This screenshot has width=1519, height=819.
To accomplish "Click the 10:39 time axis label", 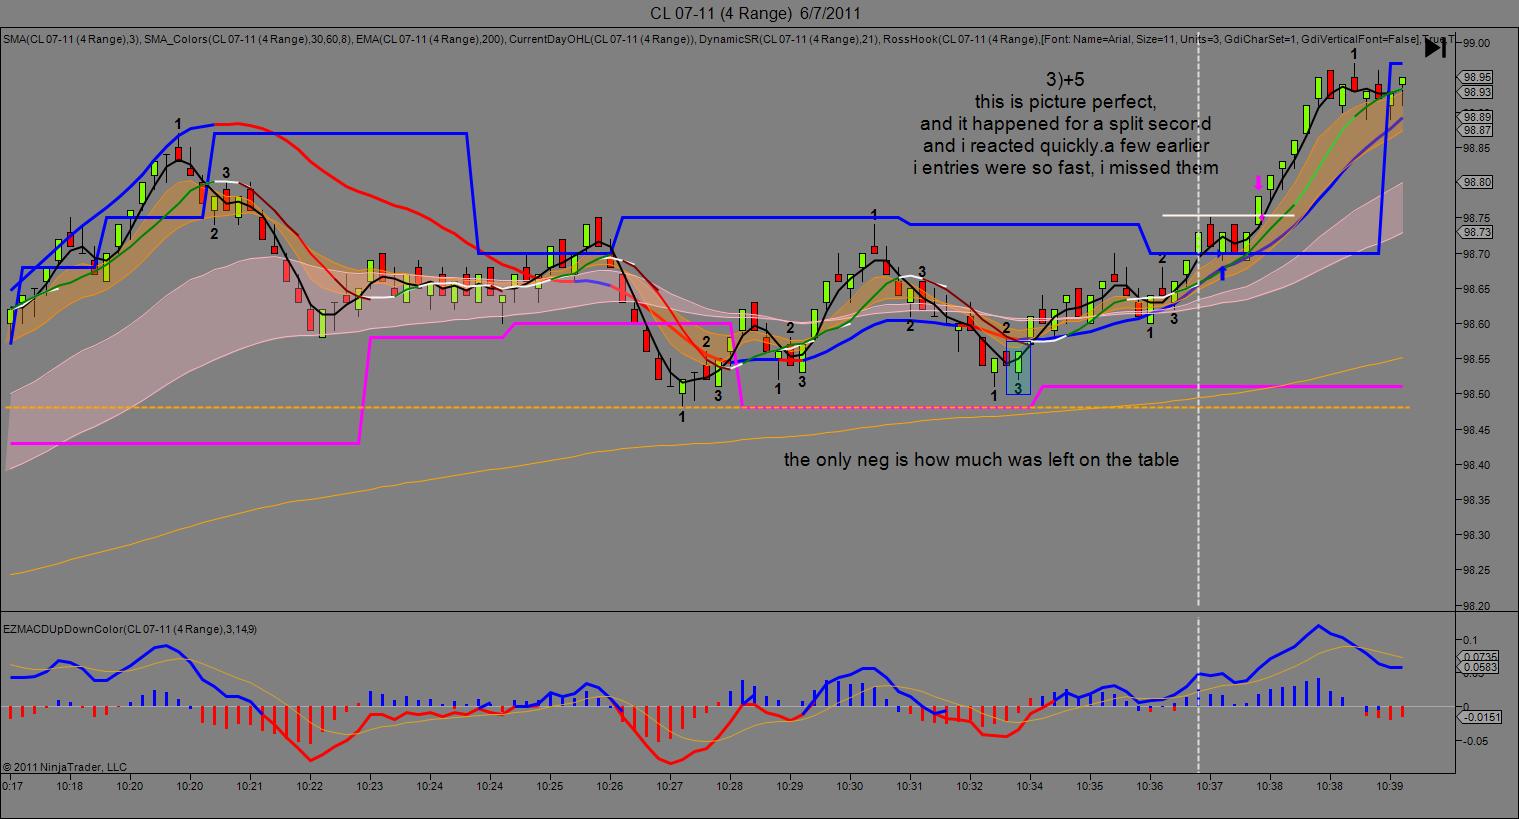I will point(1390,786).
